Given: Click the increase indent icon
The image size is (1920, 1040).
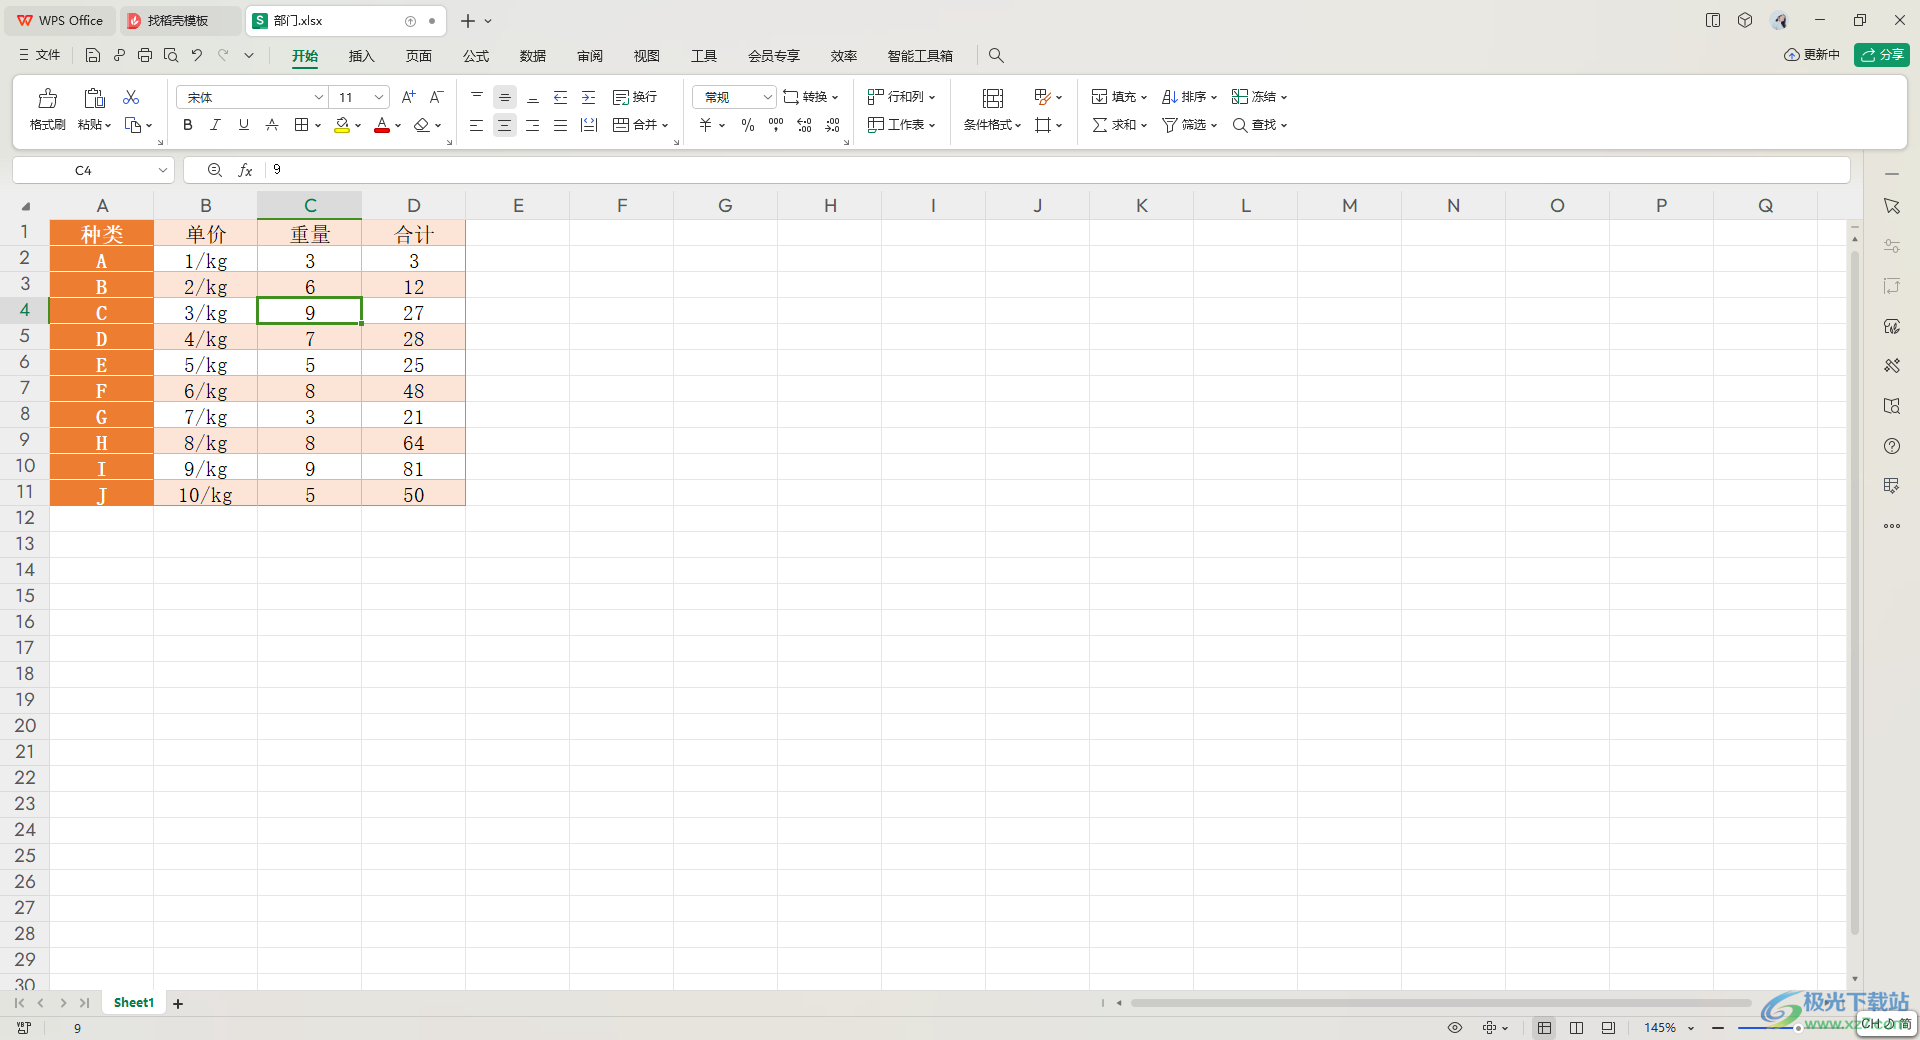Looking at the screenshot, I should (589, 97).
